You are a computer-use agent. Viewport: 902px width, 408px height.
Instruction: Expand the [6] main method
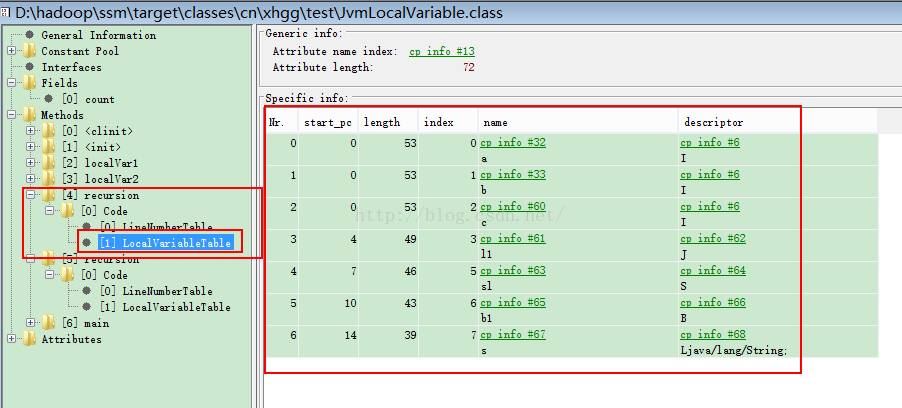pos(31,323)
